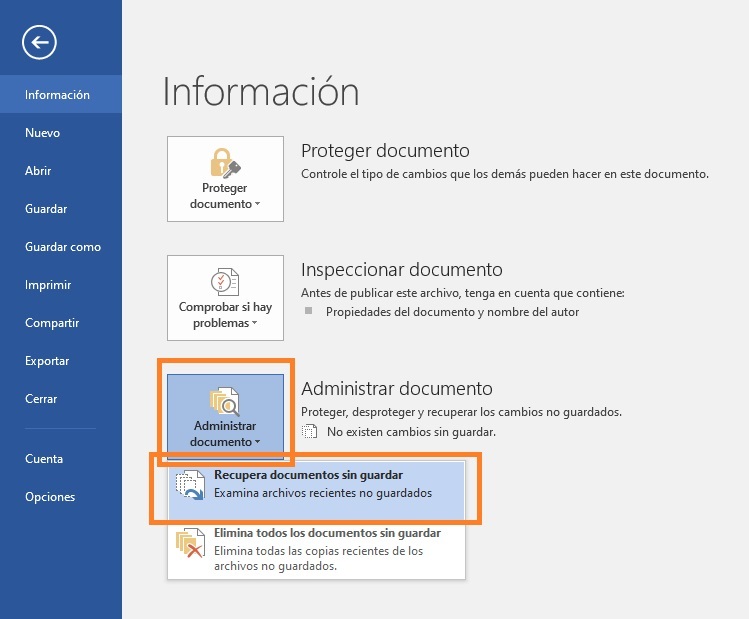The width and height of the screenshot is (749, 619).
Task: Click Propiedades del documento y nombre del autor text
Action: click(452, 312)
